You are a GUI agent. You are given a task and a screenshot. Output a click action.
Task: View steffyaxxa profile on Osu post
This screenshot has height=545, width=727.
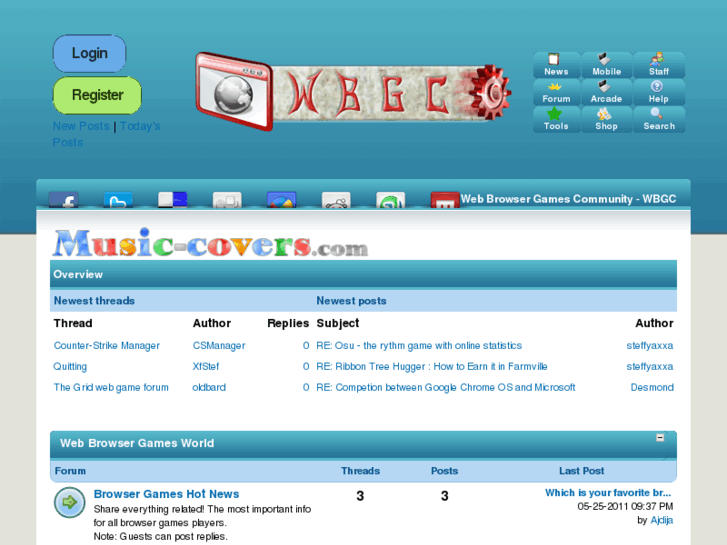(x=650, y=346)
